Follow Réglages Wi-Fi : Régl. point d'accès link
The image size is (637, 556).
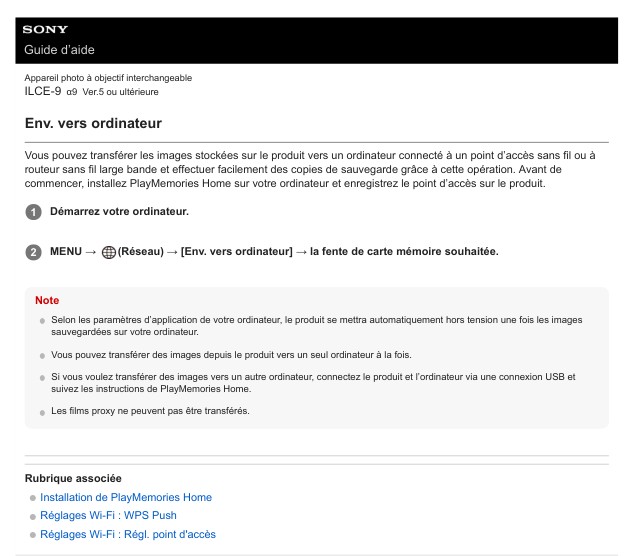[128, 534]
